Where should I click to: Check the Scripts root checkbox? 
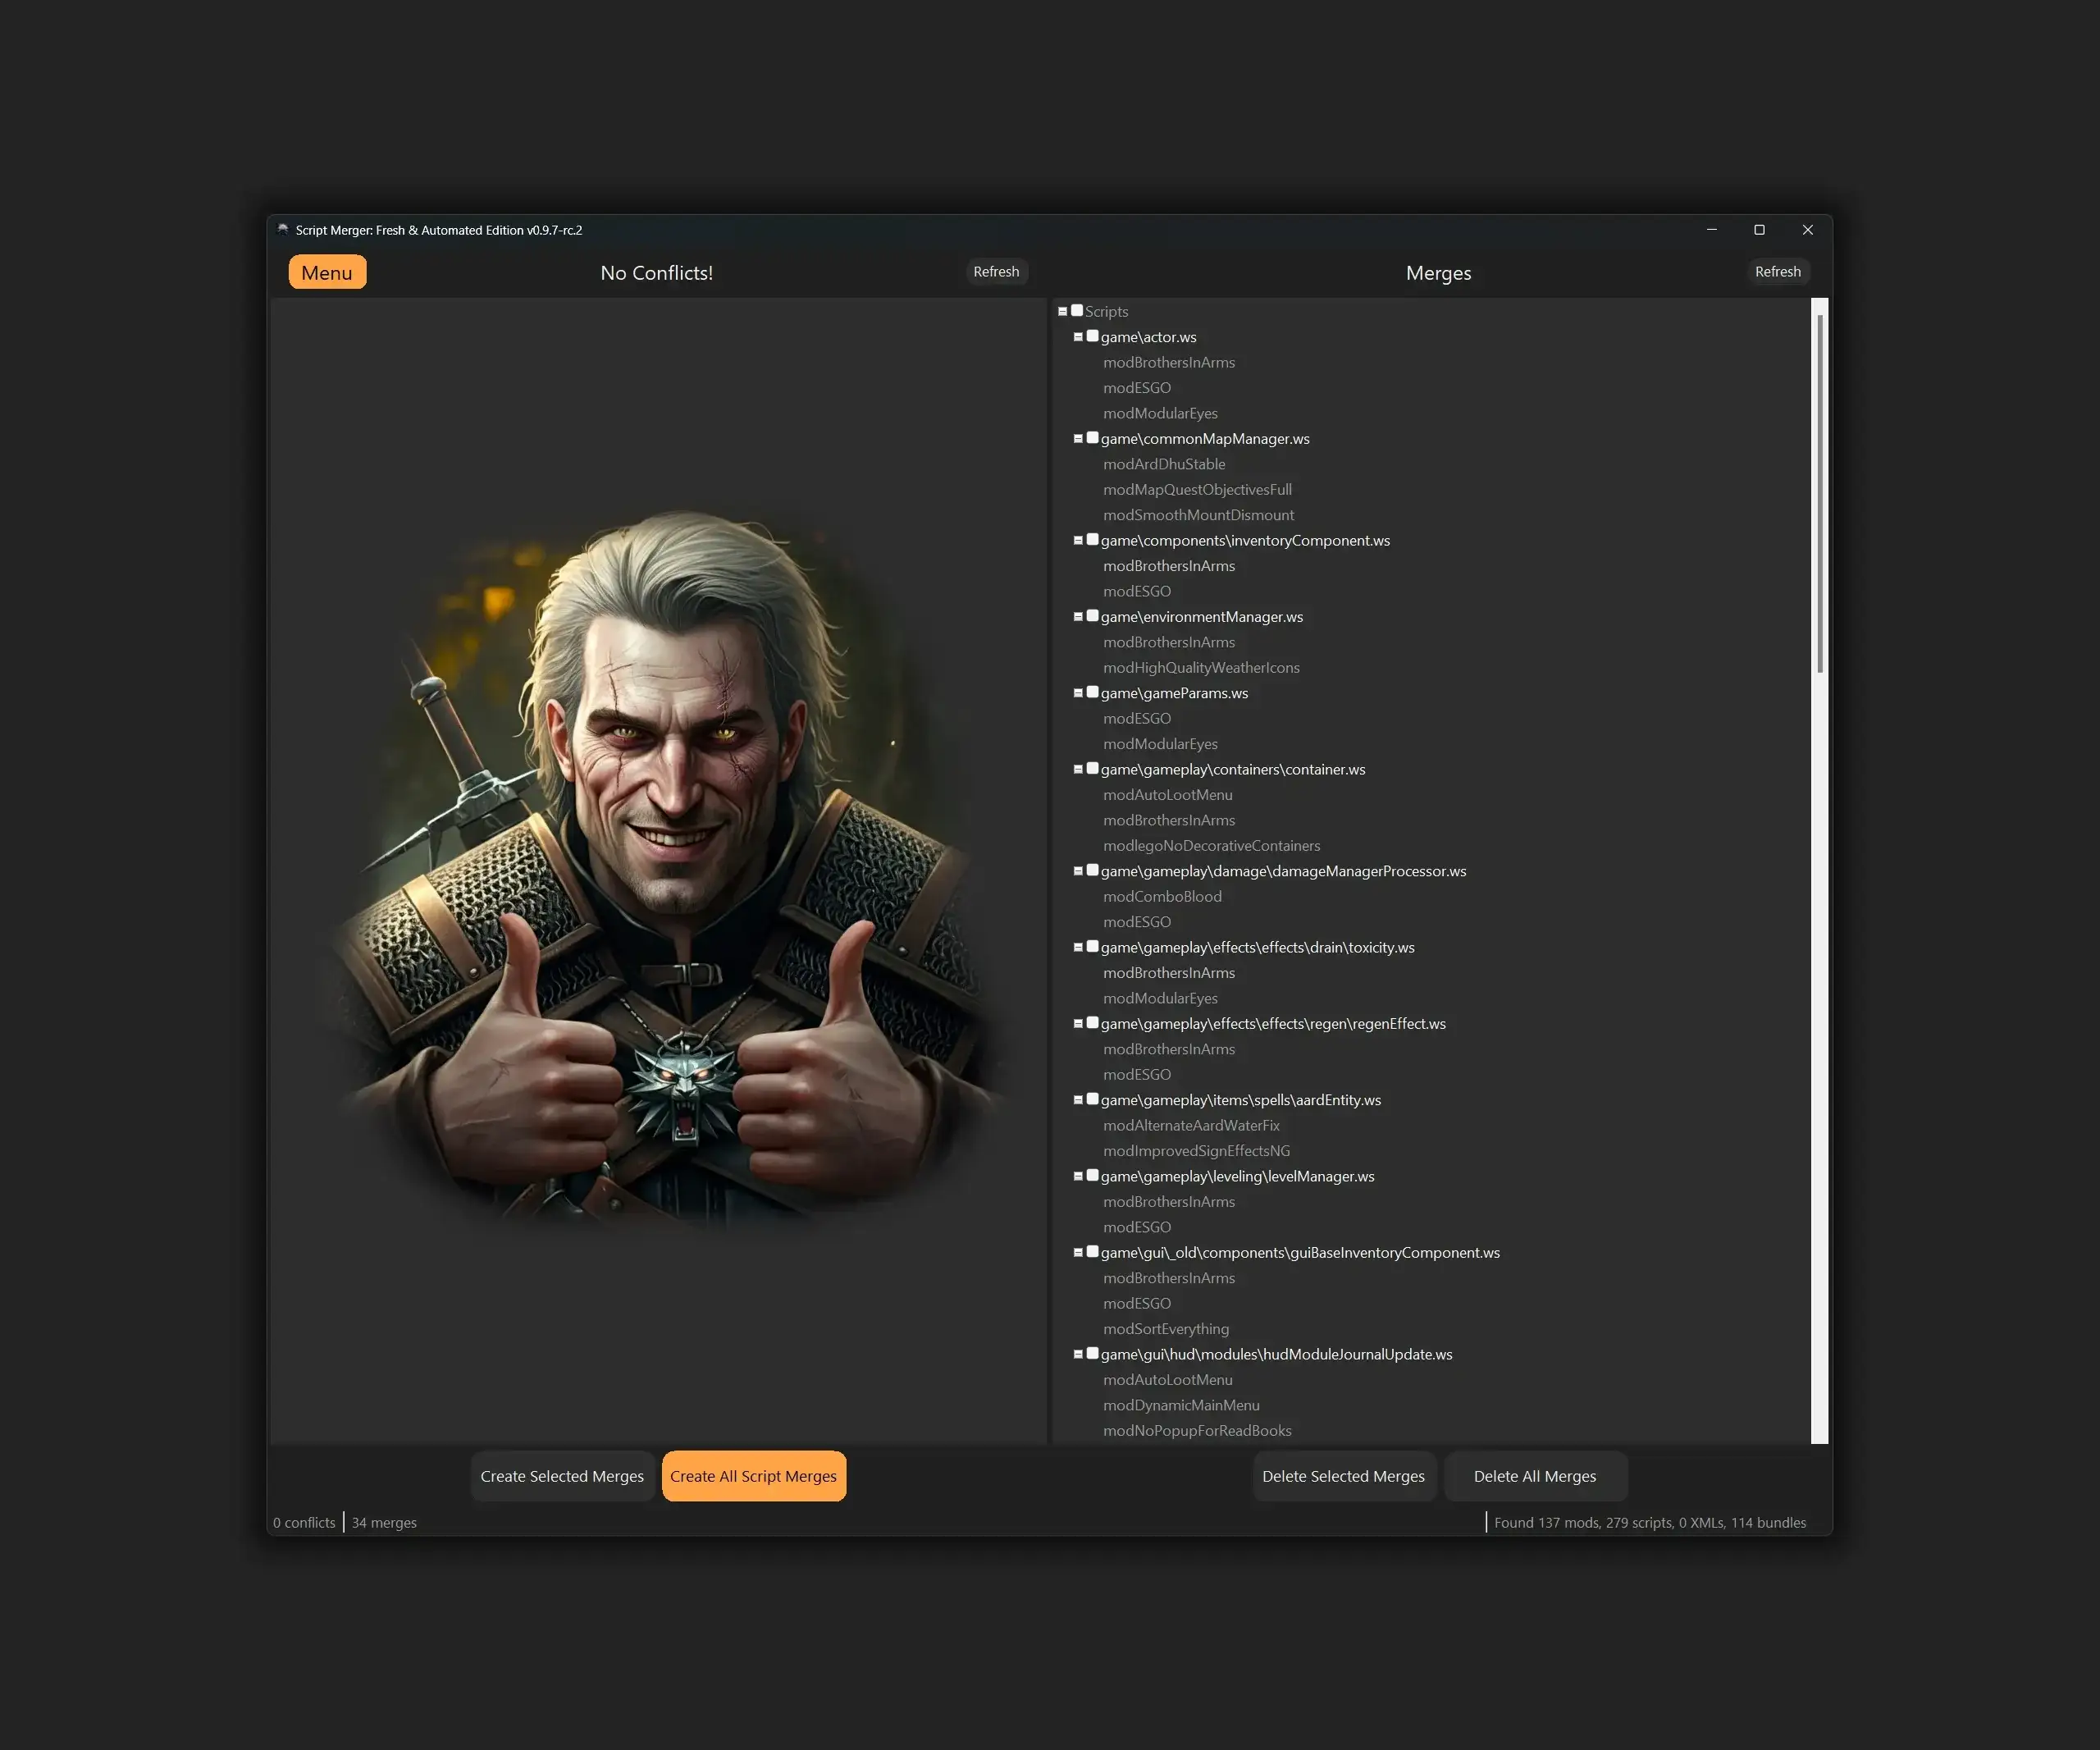tap(1077, 310)
